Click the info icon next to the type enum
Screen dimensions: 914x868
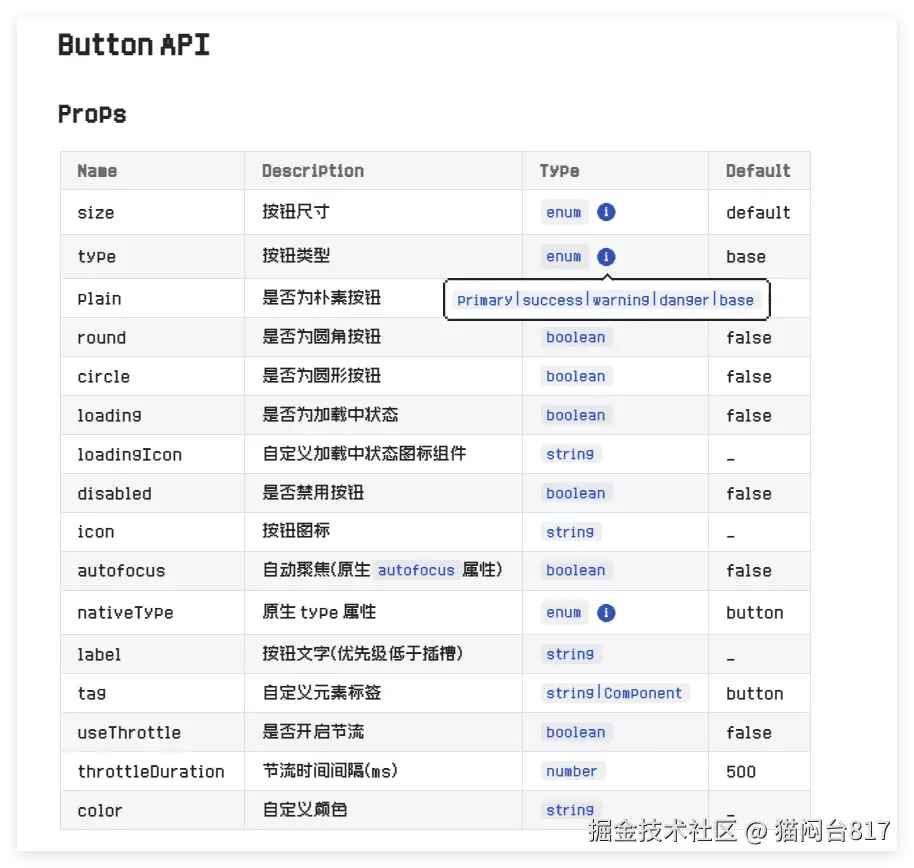[606, 256]
